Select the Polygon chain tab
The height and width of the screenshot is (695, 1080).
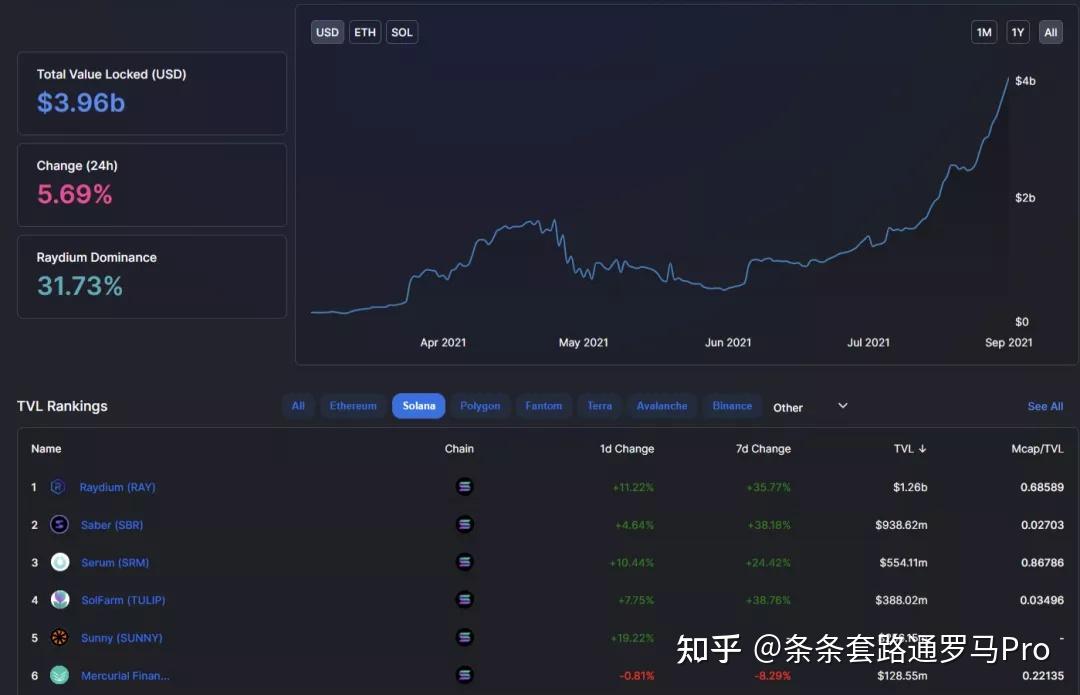coord(480,406)
